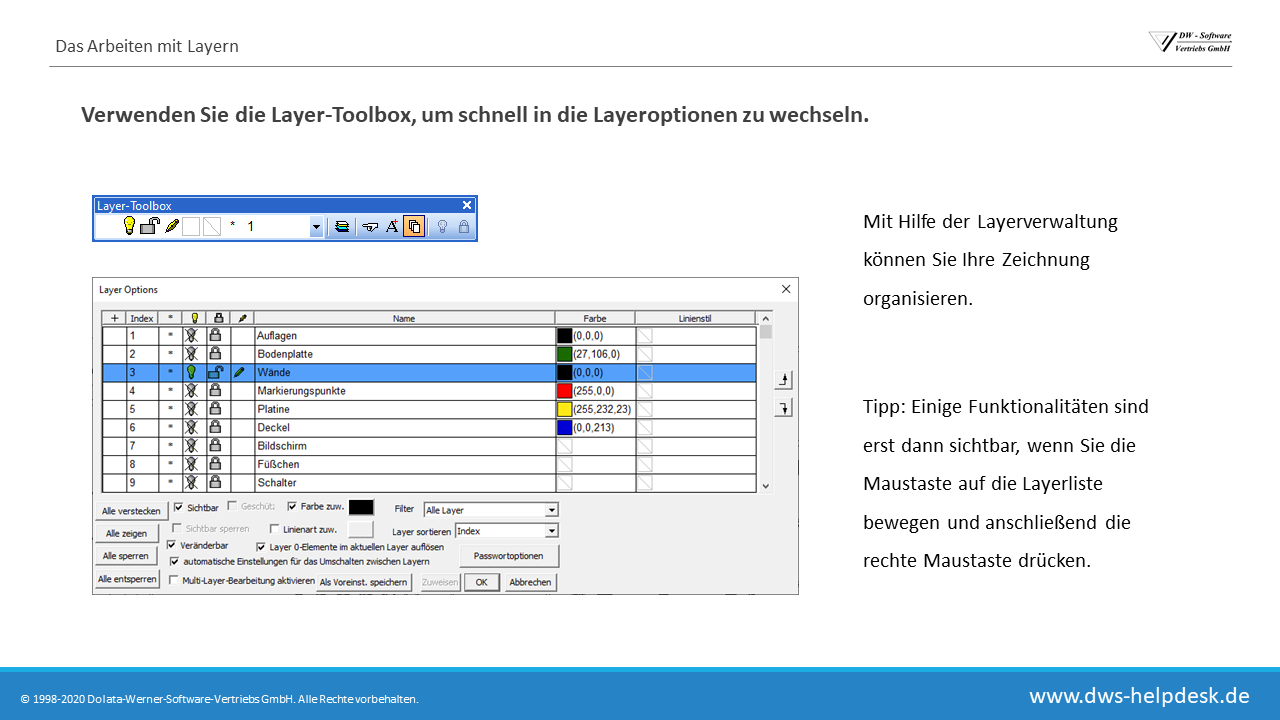Toggle the Veränderbar checkbox
This screenshot has width=1280, height=720.
(171, 545)
